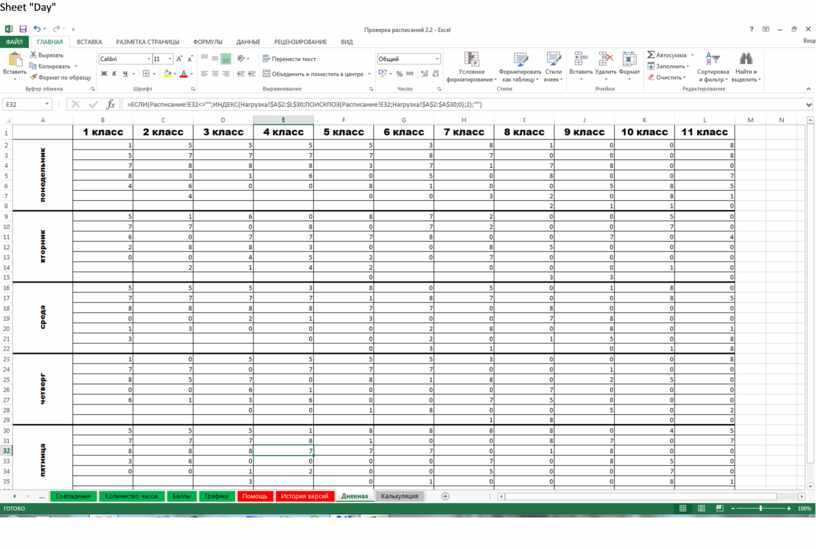Open the ФОРМУЛЫ ribbon tab
Screen dimensions: 816x549
pyautogui.click(x=208, y=42)
